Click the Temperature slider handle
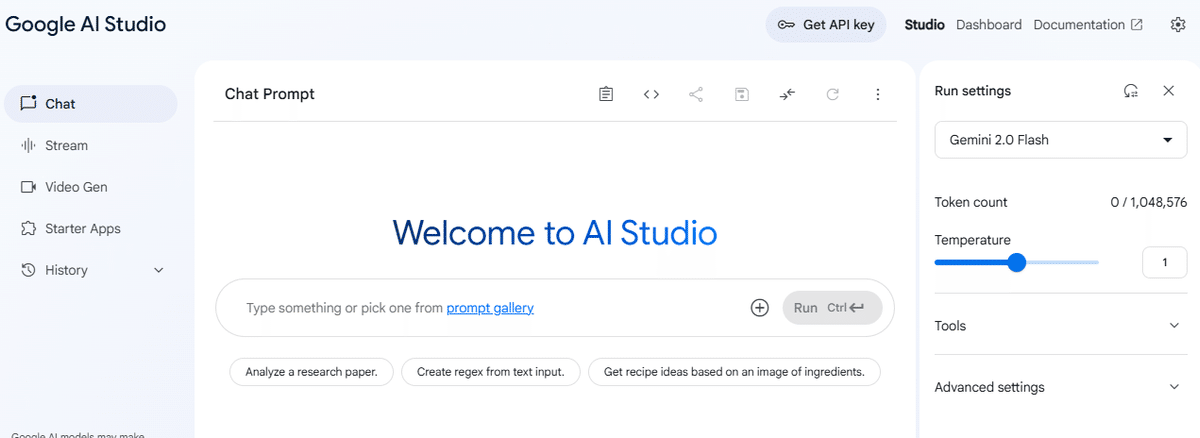 click(1017, 263)
